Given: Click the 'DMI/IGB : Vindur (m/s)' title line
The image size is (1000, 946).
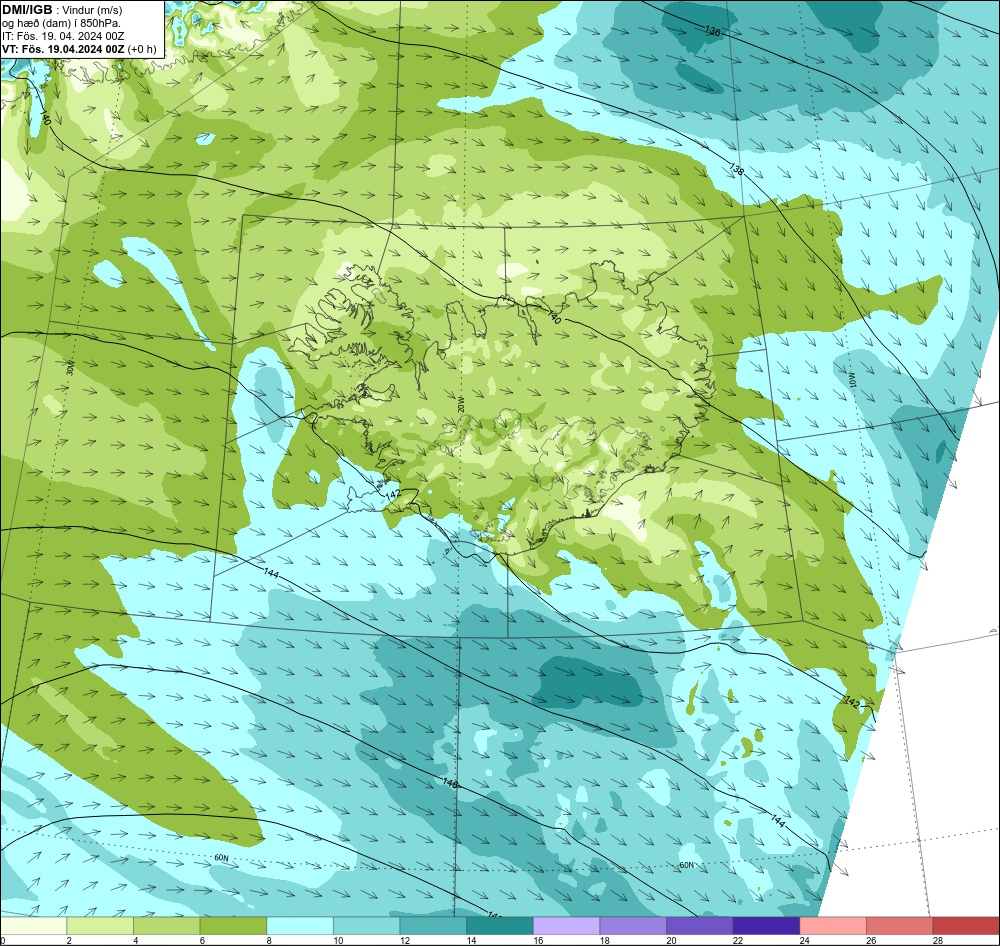Looking at the screenshot, I should pyautogui.click(x=62, y=10).
